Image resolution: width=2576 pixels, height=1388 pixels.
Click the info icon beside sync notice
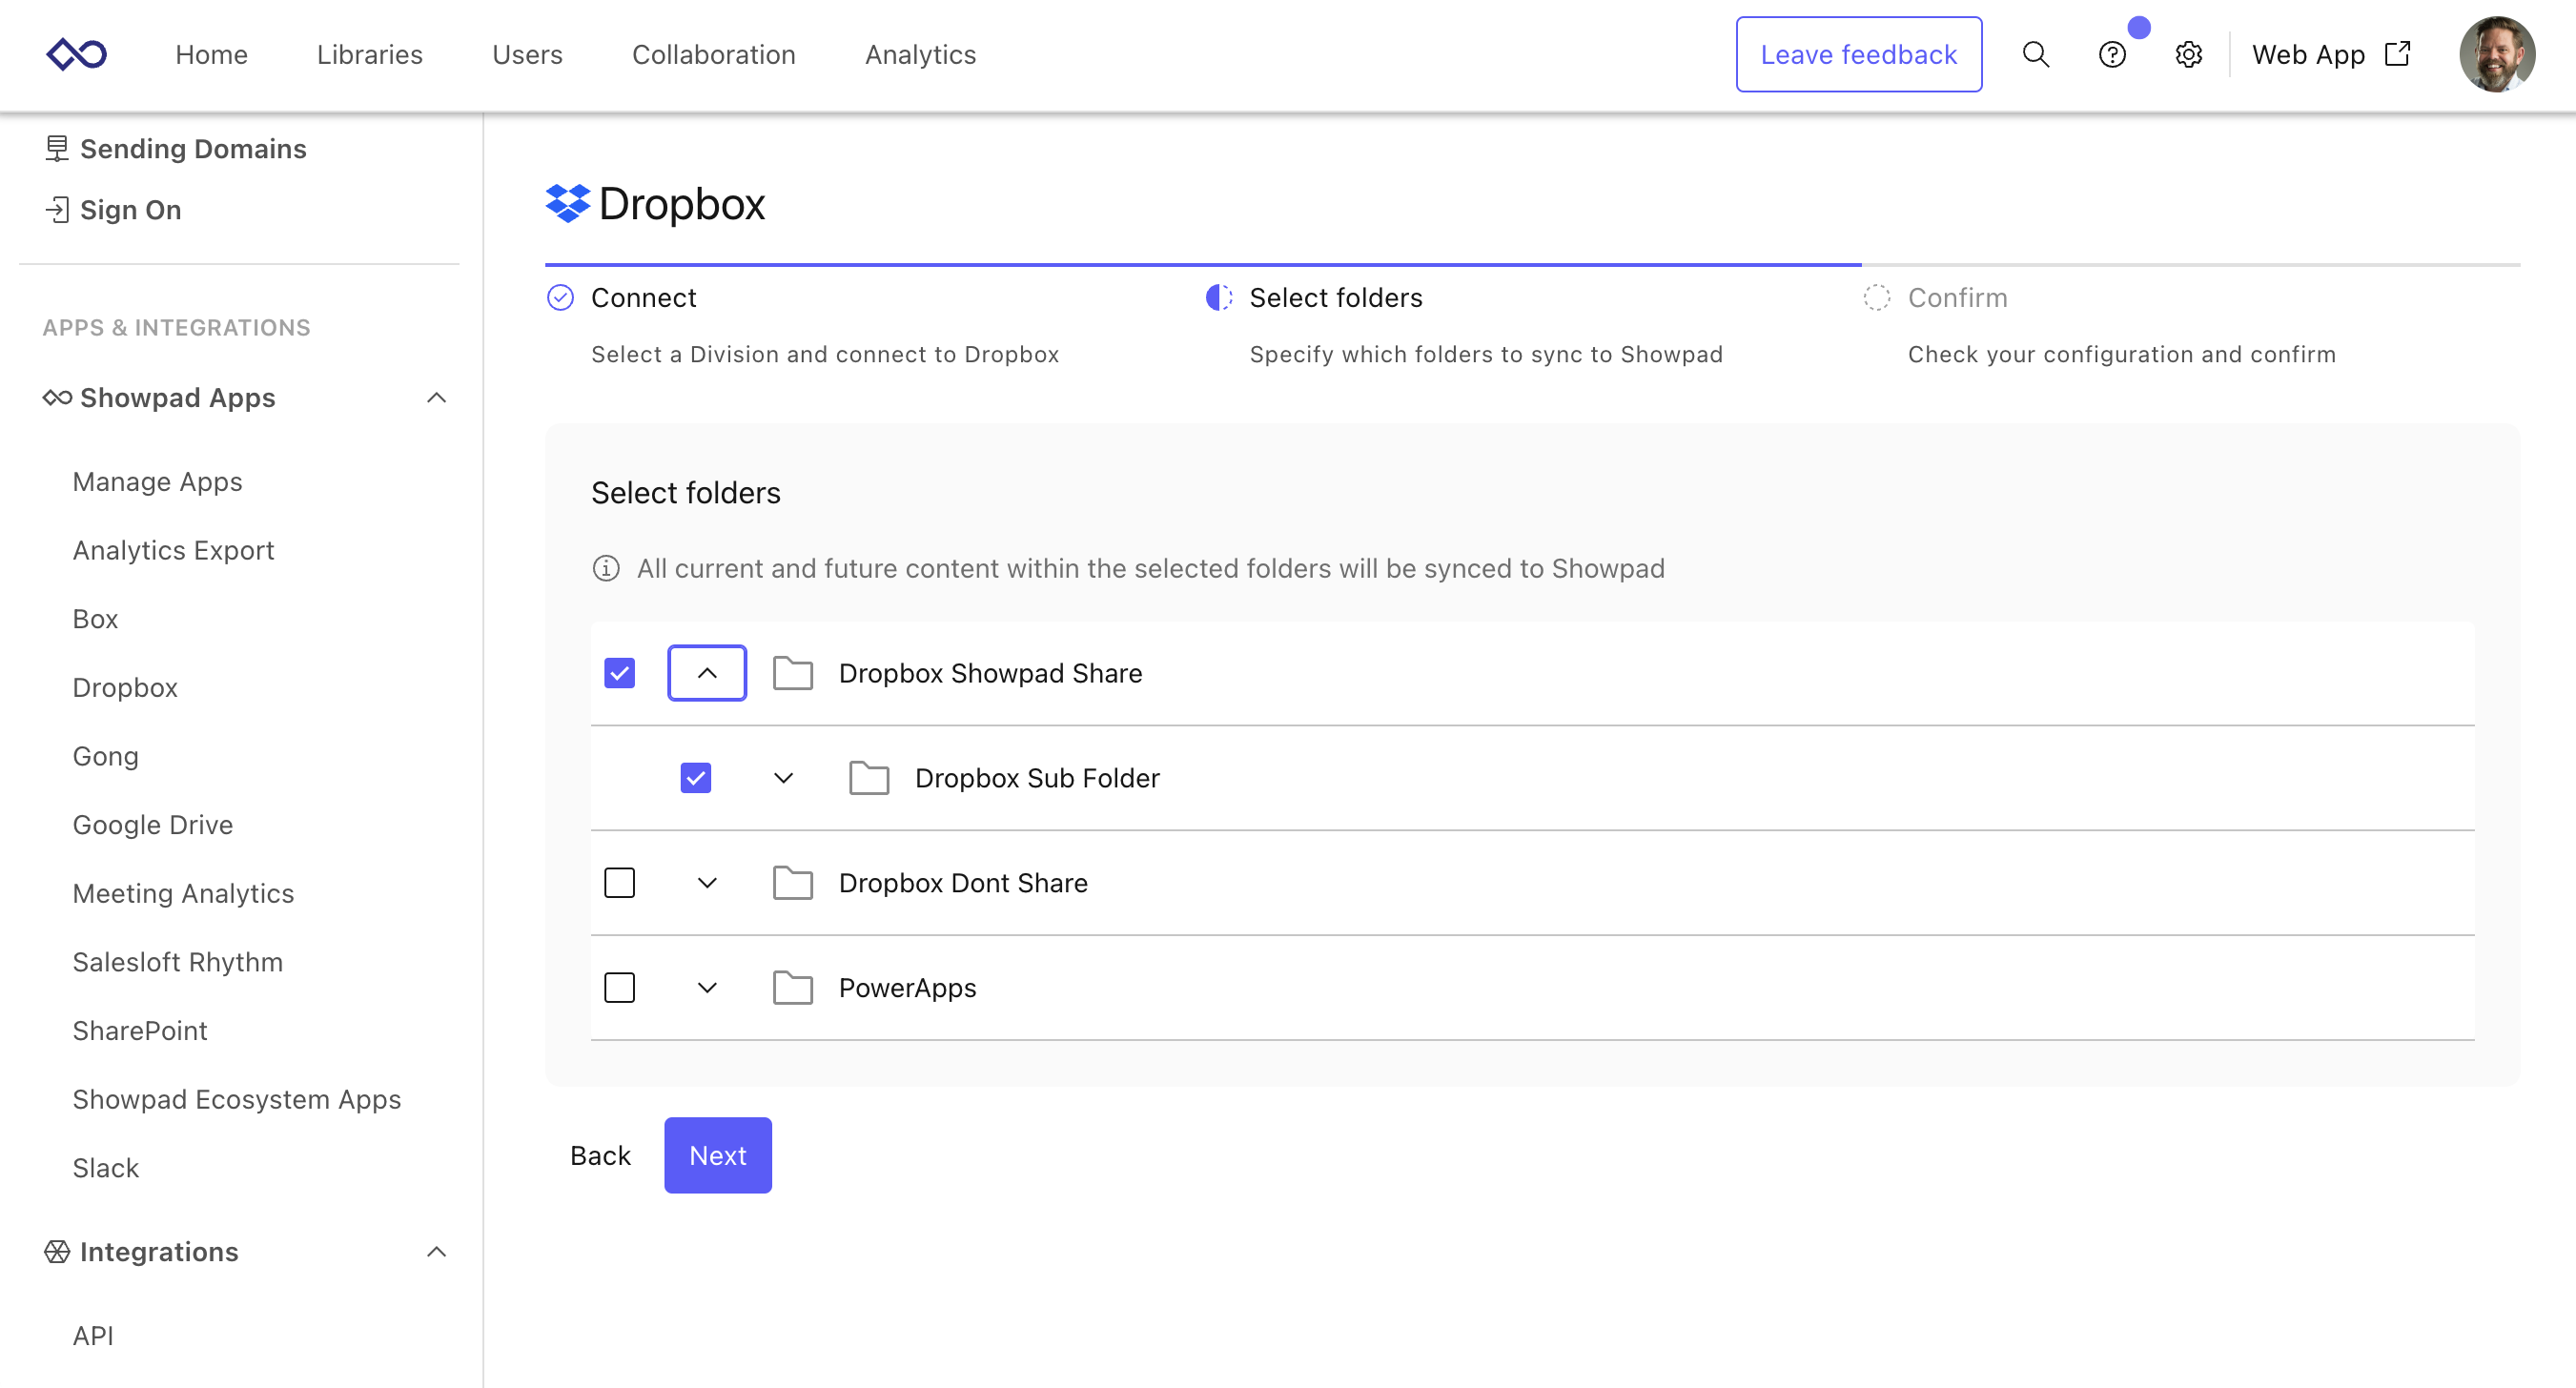[x=606, y=568]
